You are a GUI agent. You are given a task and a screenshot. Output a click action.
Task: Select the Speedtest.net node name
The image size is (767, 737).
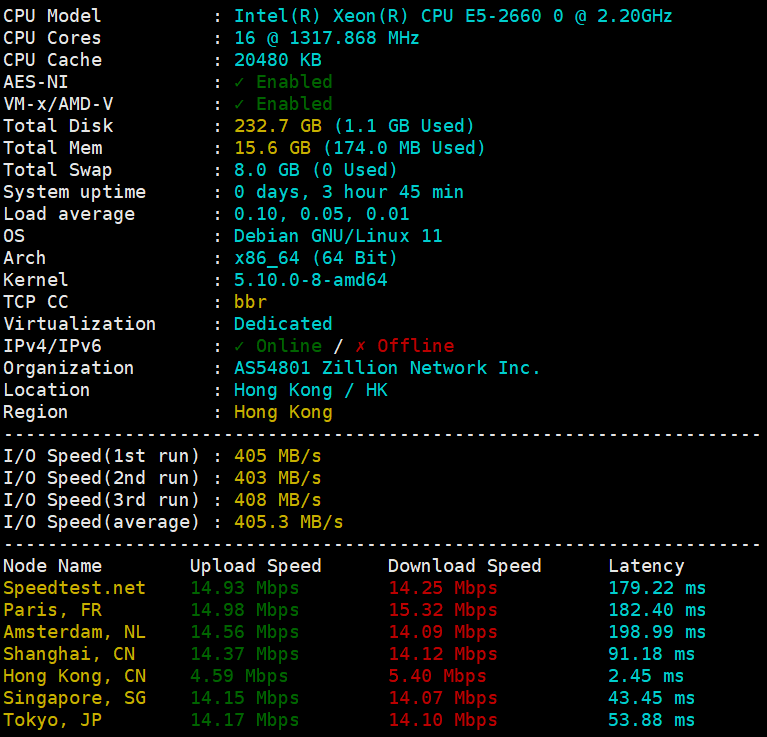click(74, 588)
